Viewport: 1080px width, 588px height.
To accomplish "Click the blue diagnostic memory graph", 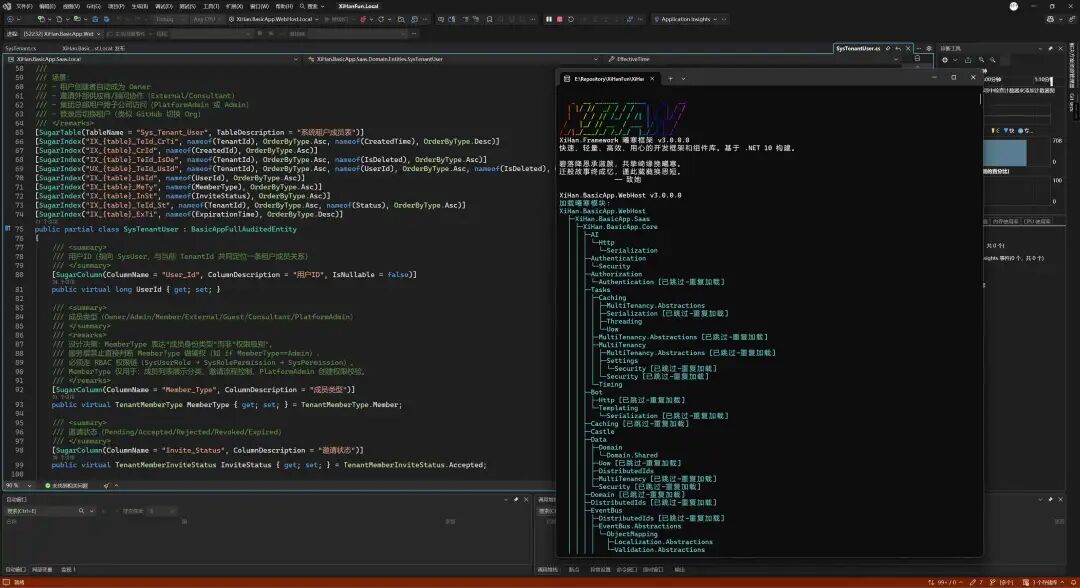I will pos(1005,152).
